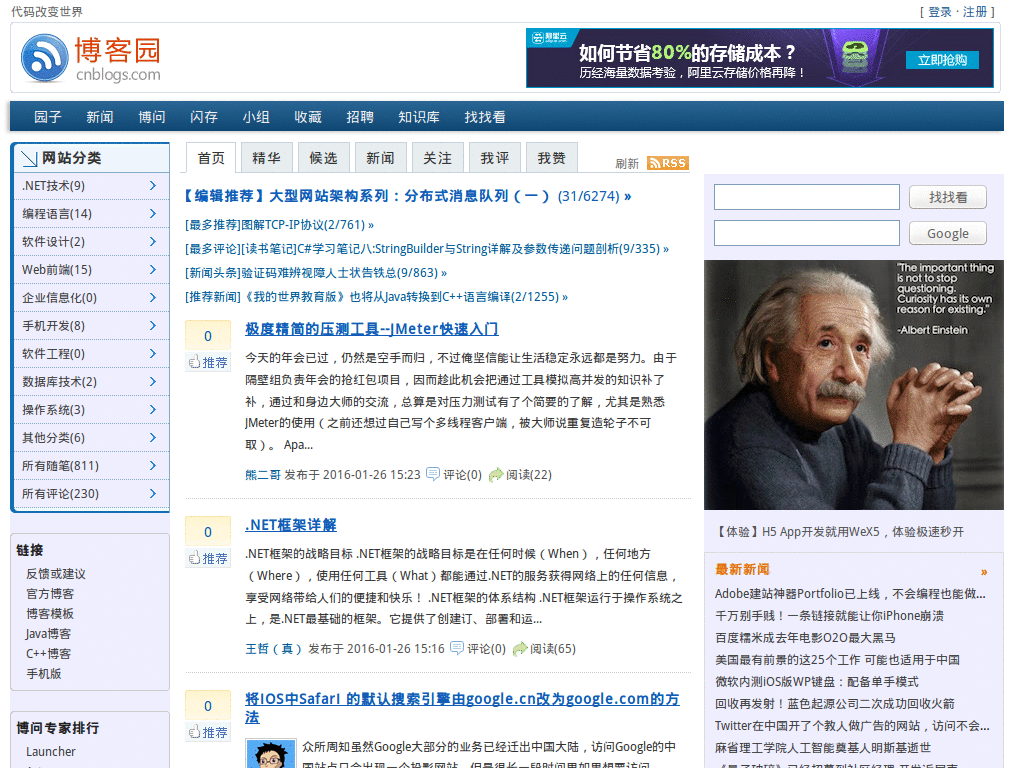The width and height of the screenshot is (1024, 768).
Task: Click the read-count arrow icon on JMeter post
Action: 496,474
